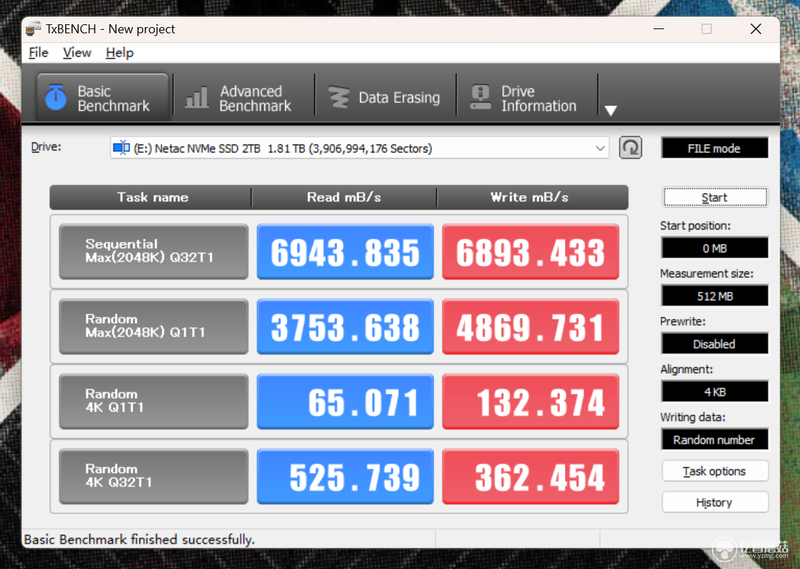800x569 pixels.
Task: Click the FILE mode button
Action: coord(714,149)
